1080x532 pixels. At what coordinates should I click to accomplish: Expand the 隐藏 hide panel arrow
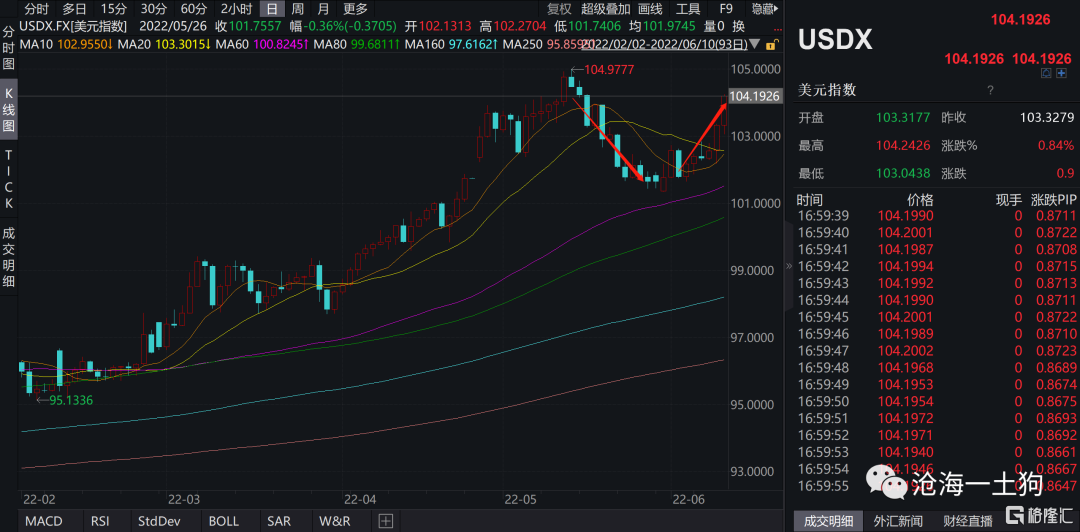[765, 9]
